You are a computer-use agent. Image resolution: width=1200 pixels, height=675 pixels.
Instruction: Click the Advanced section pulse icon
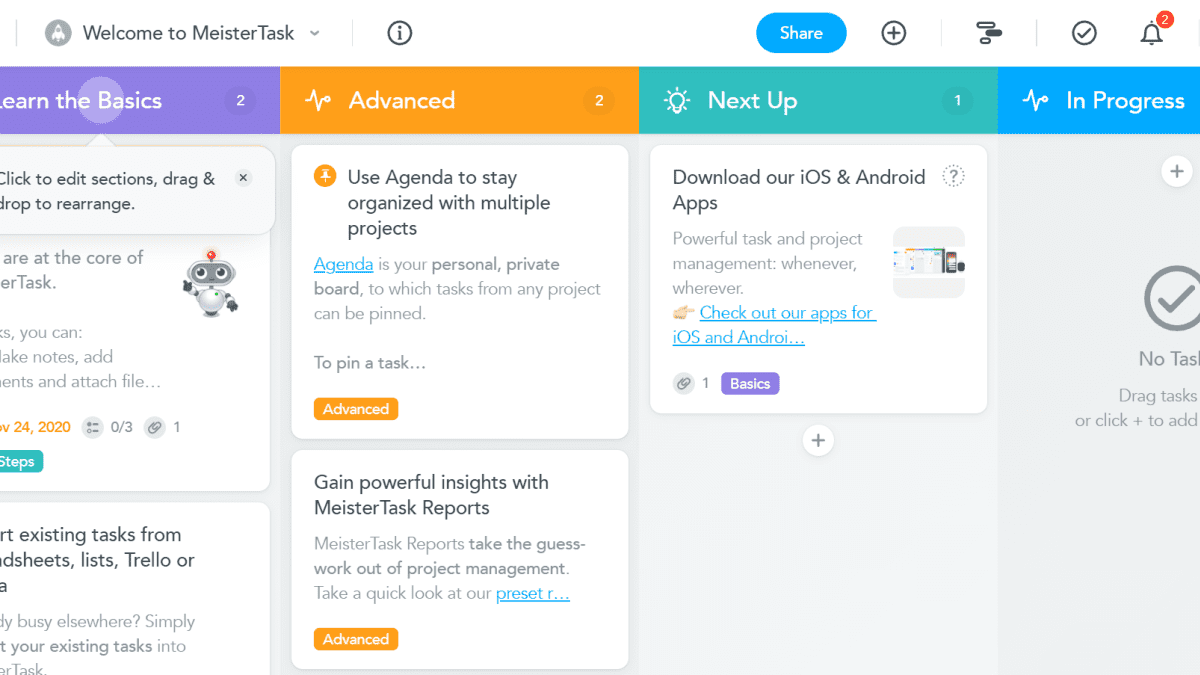[x=318, y=100]
